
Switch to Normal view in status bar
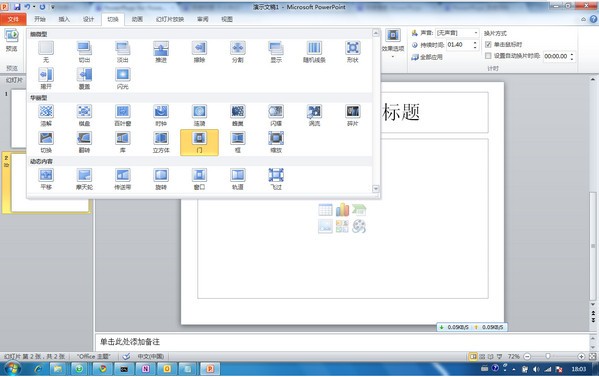473,356
